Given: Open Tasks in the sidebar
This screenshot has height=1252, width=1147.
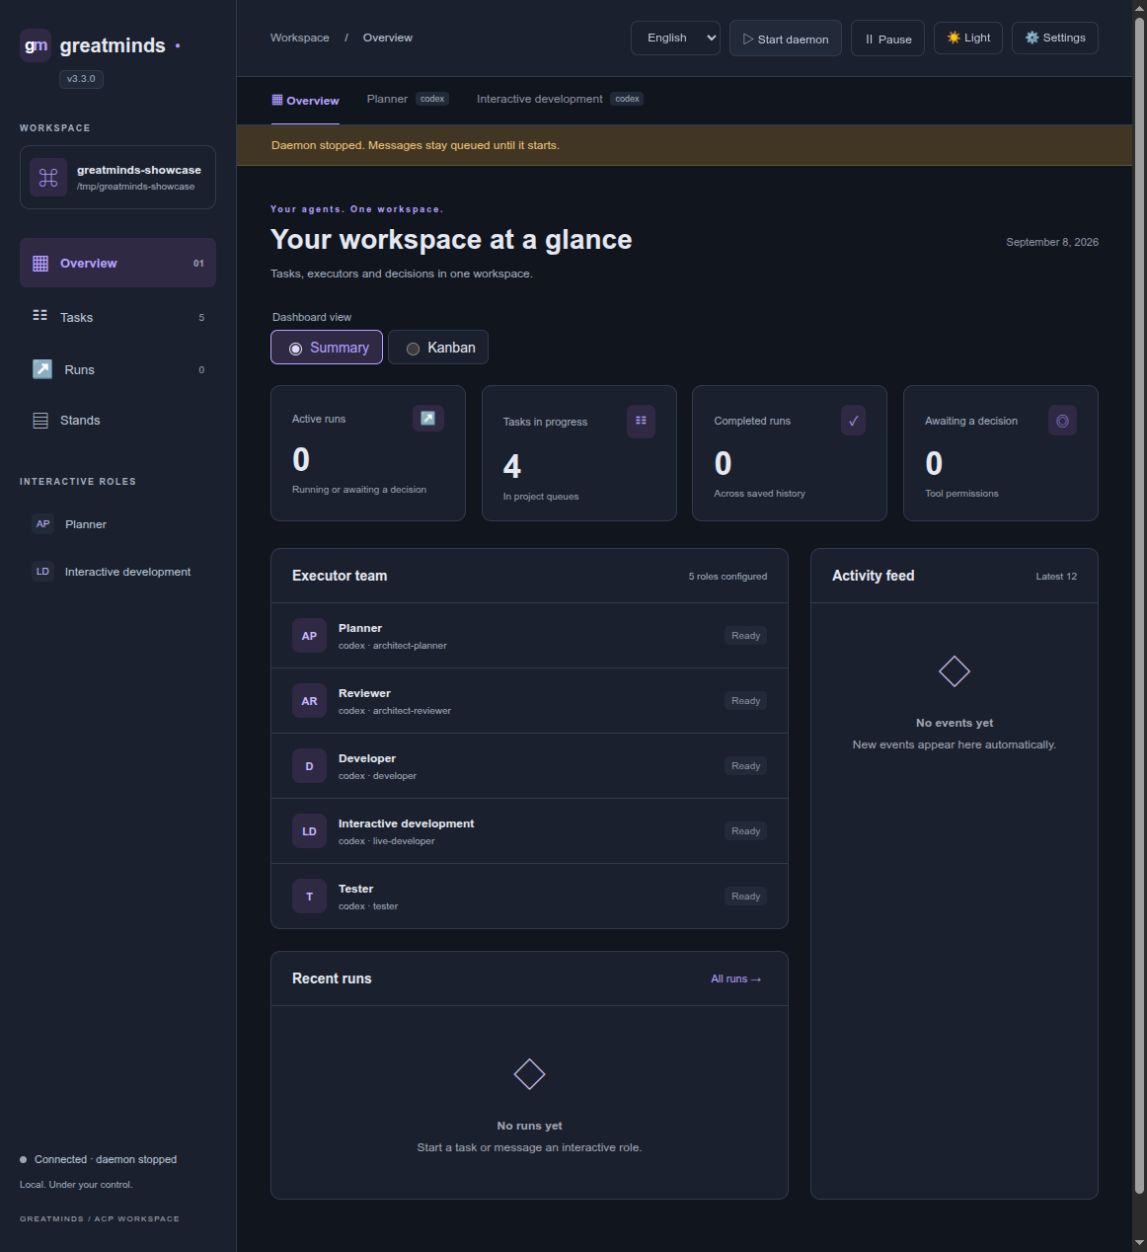Looking at the screenshot, I should [118, 317].
